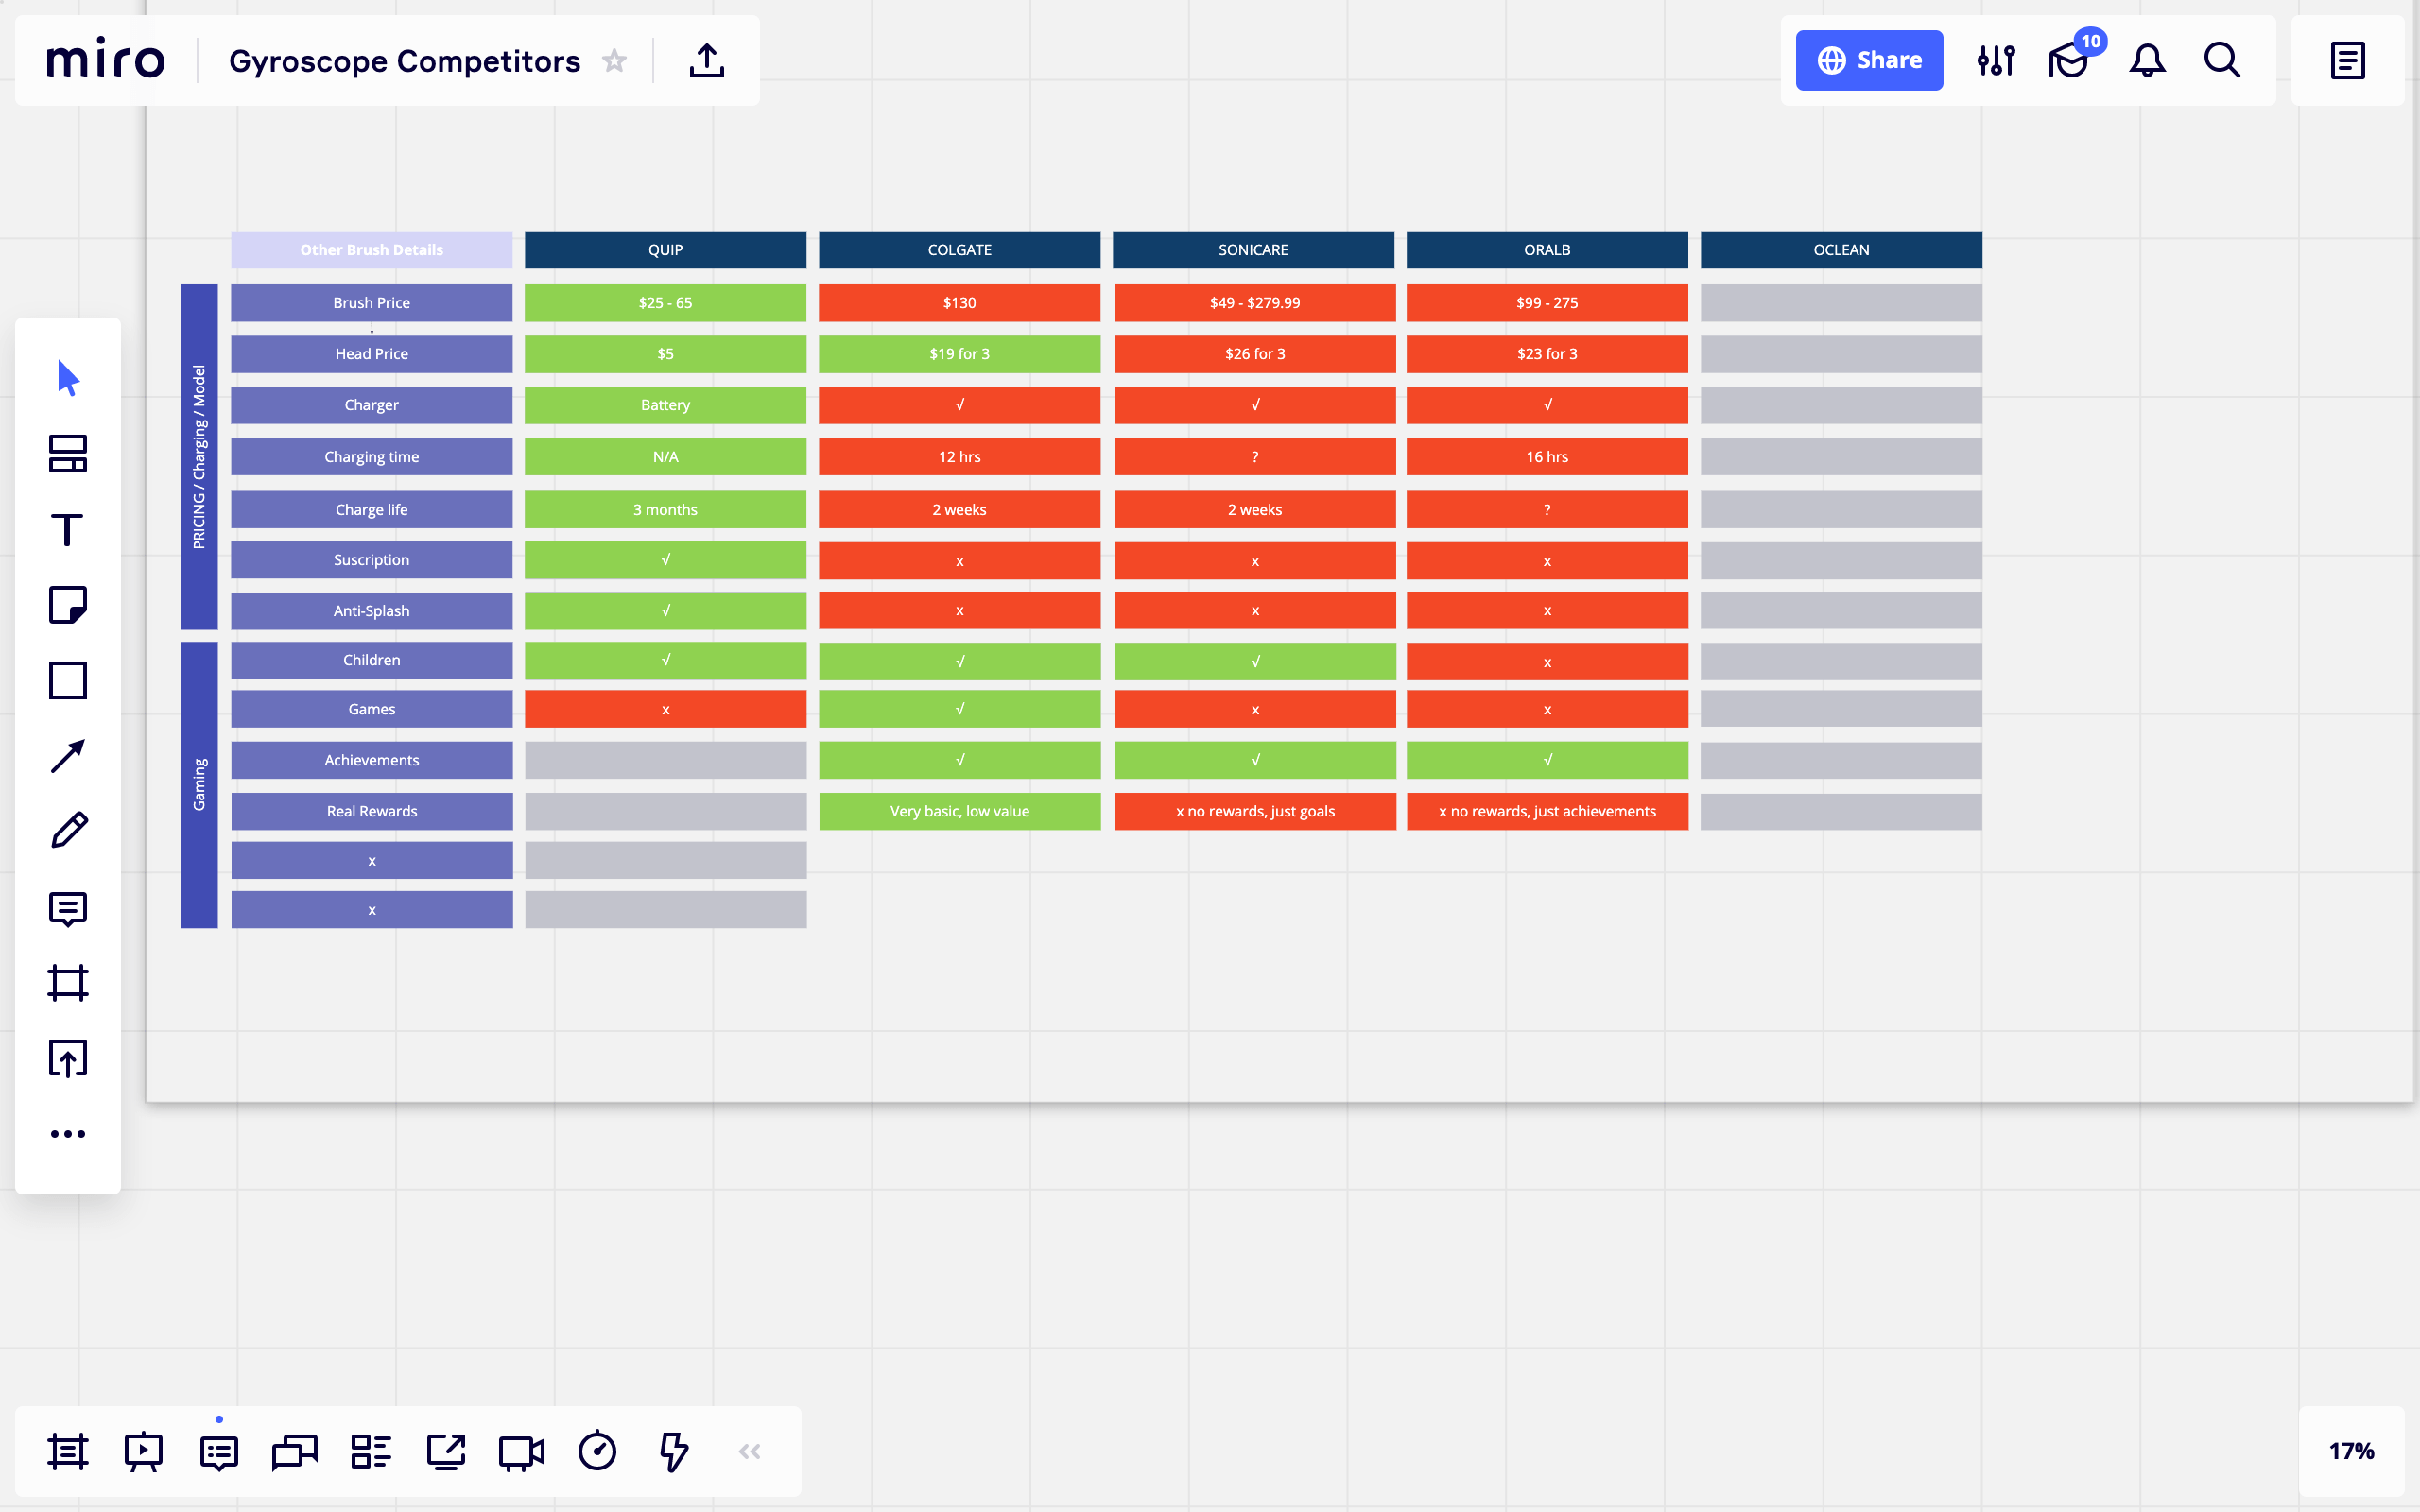Select the Text tool
The width and height of the screenshot is (2420, 1512).
click(68, 530)
